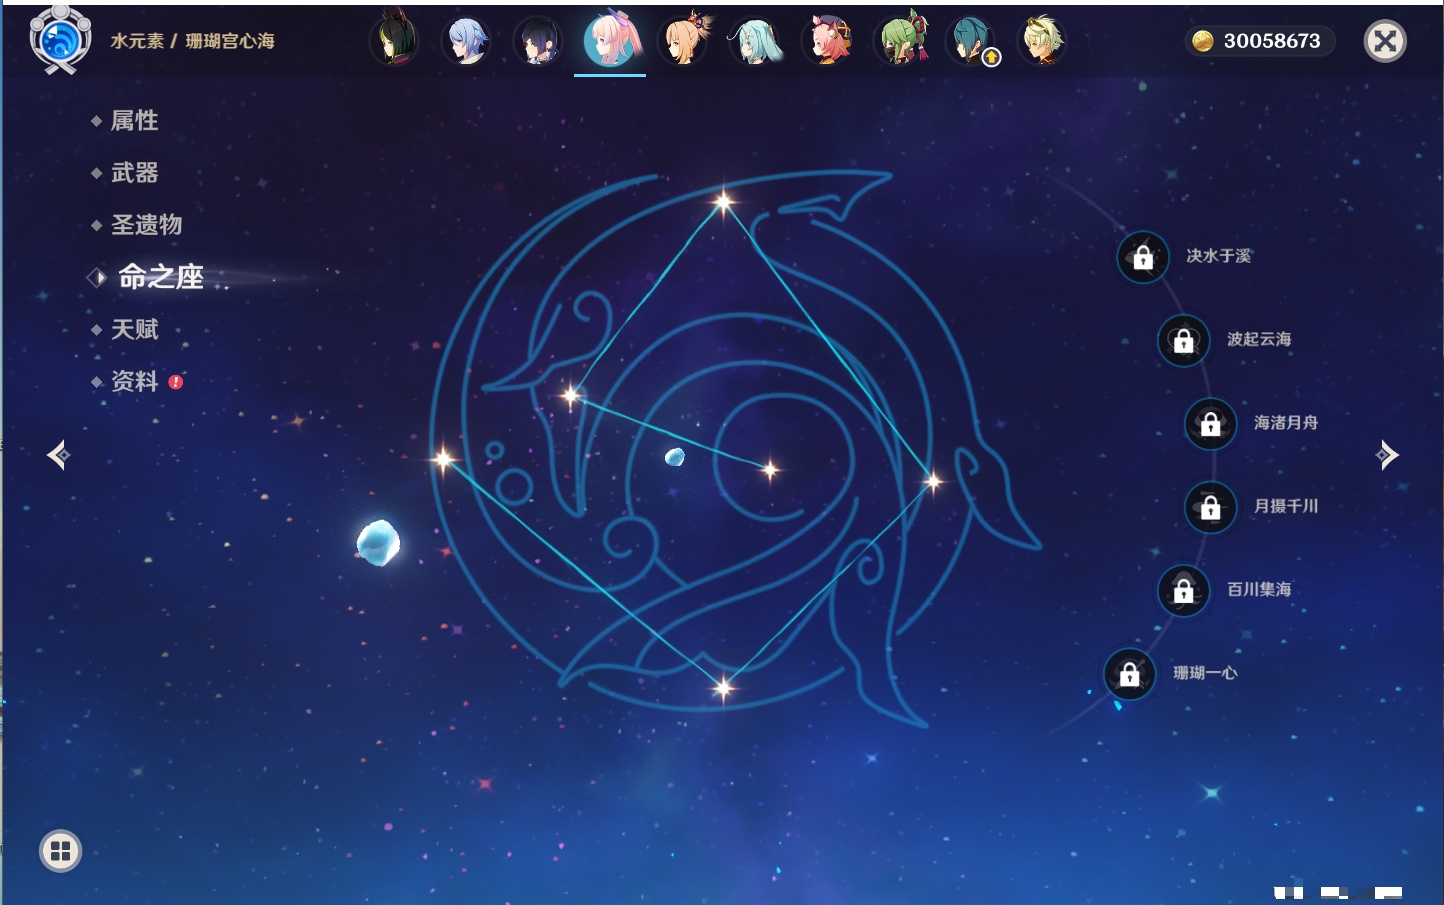Open locked constellation 珊瑚一心
The height and width of the screenshot is (905, 1444).
click(x=1130, y=674)
